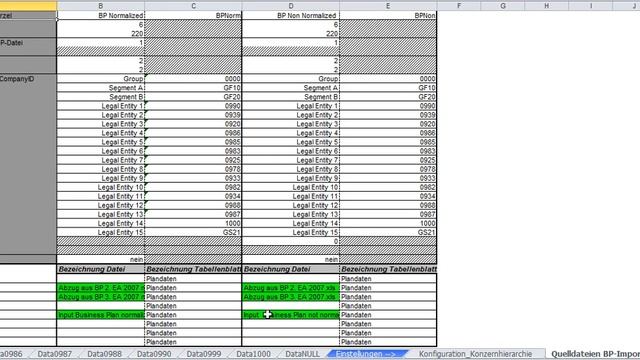
Task: Select 'Legal Entity 15' in column D
Action: tap(291, 232)
